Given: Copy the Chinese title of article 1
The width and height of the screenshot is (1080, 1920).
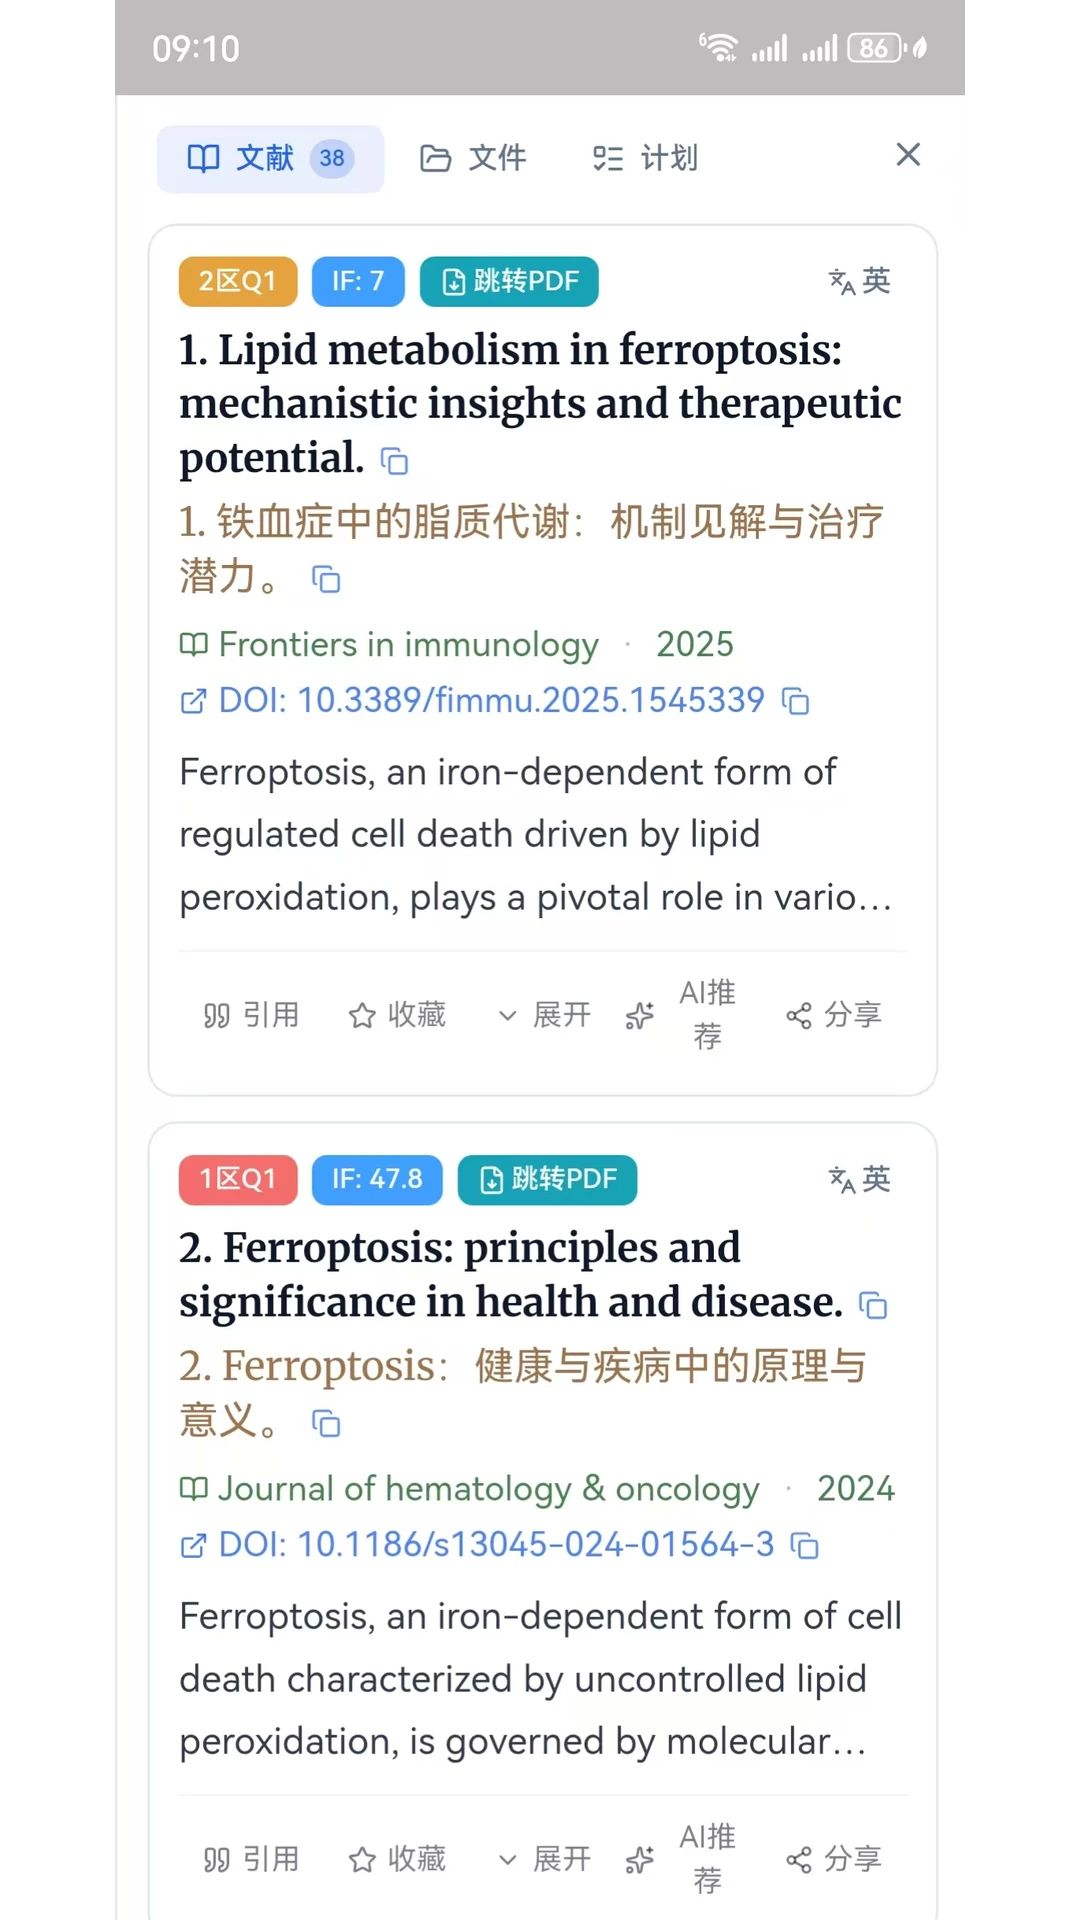Looking at the screenshot, I should (x=326, y=579).
